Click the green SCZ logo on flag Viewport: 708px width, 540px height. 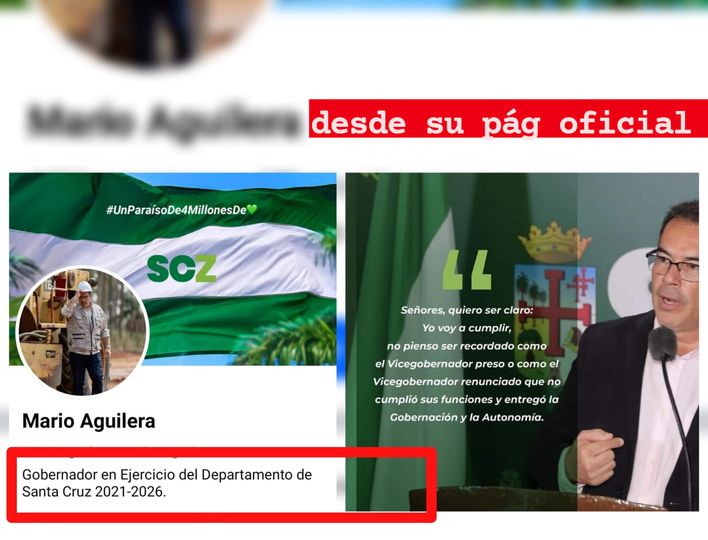click(x=181, y=268)
